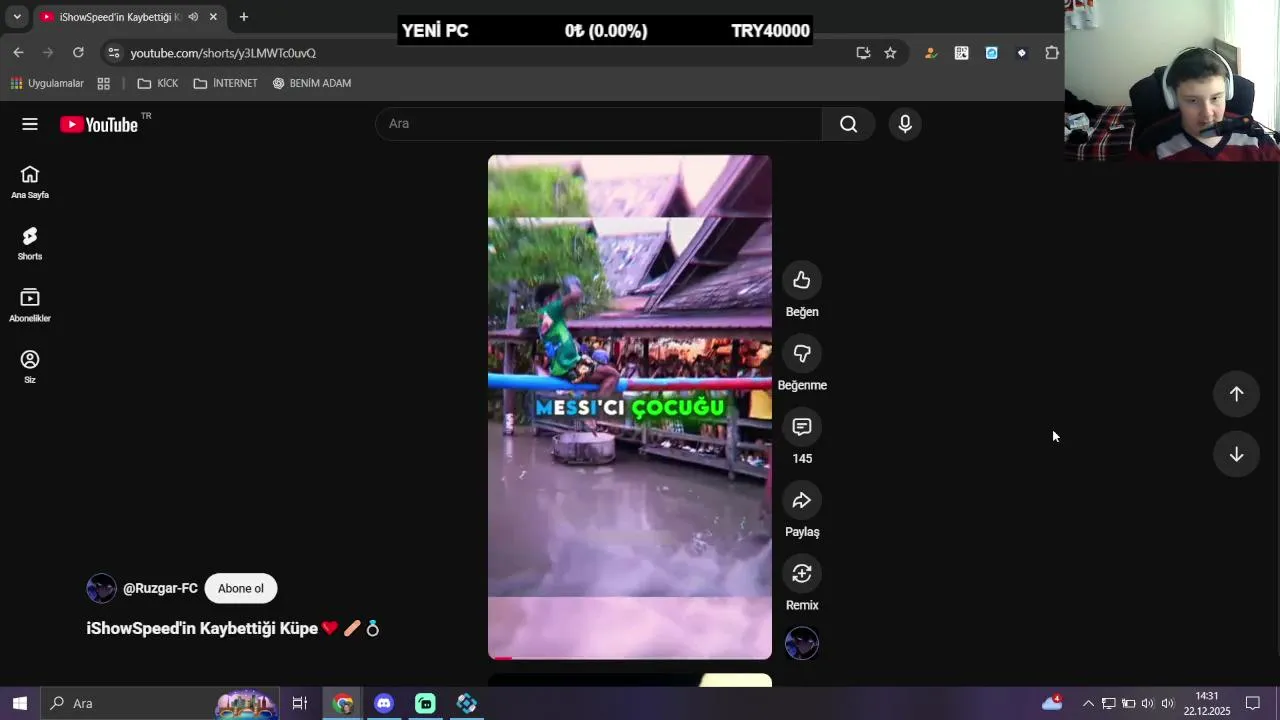View site information icon in address bar
Screen dimensions: 1280x720
113,53
